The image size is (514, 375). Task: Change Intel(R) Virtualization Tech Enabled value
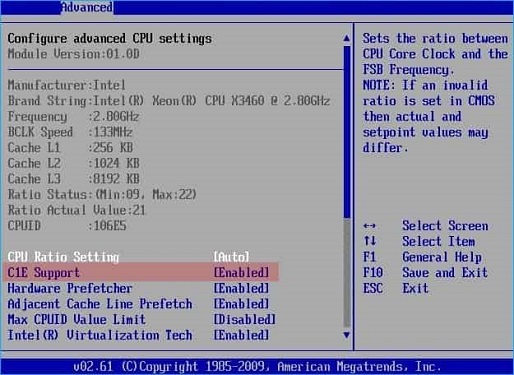[x=241, y=335]
